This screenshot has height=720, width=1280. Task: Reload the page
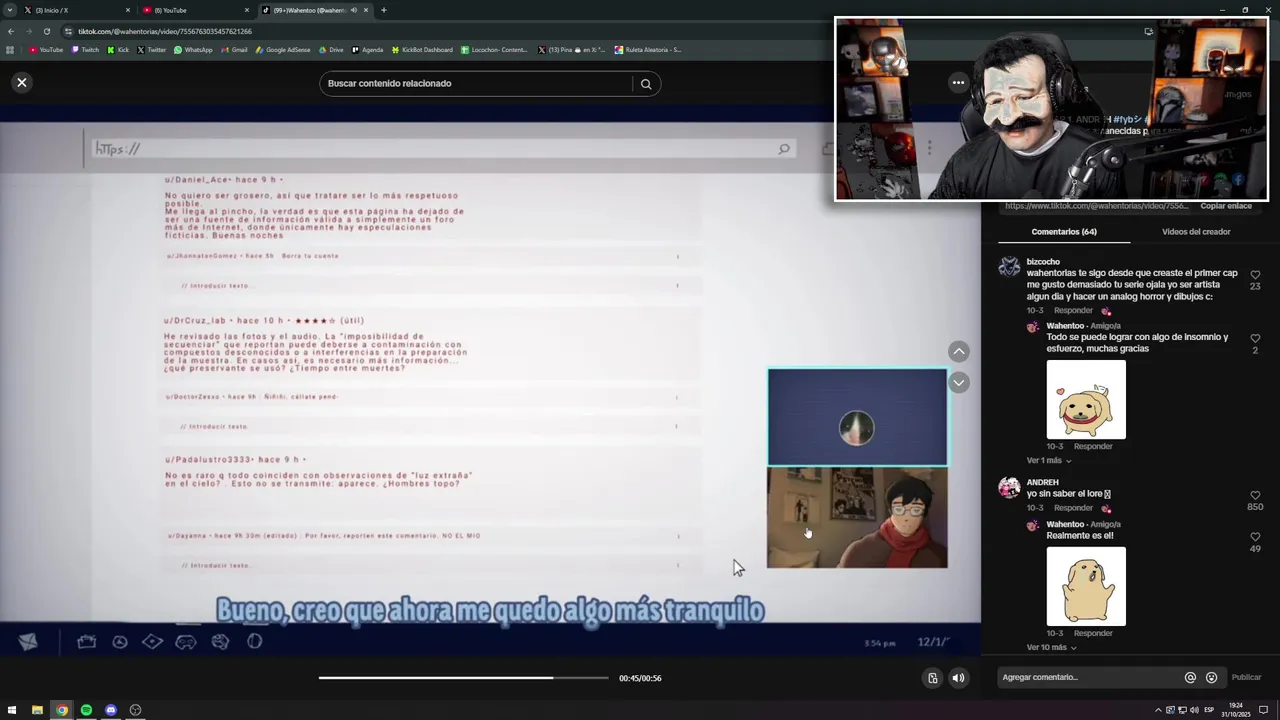click(x=46, y=31)
